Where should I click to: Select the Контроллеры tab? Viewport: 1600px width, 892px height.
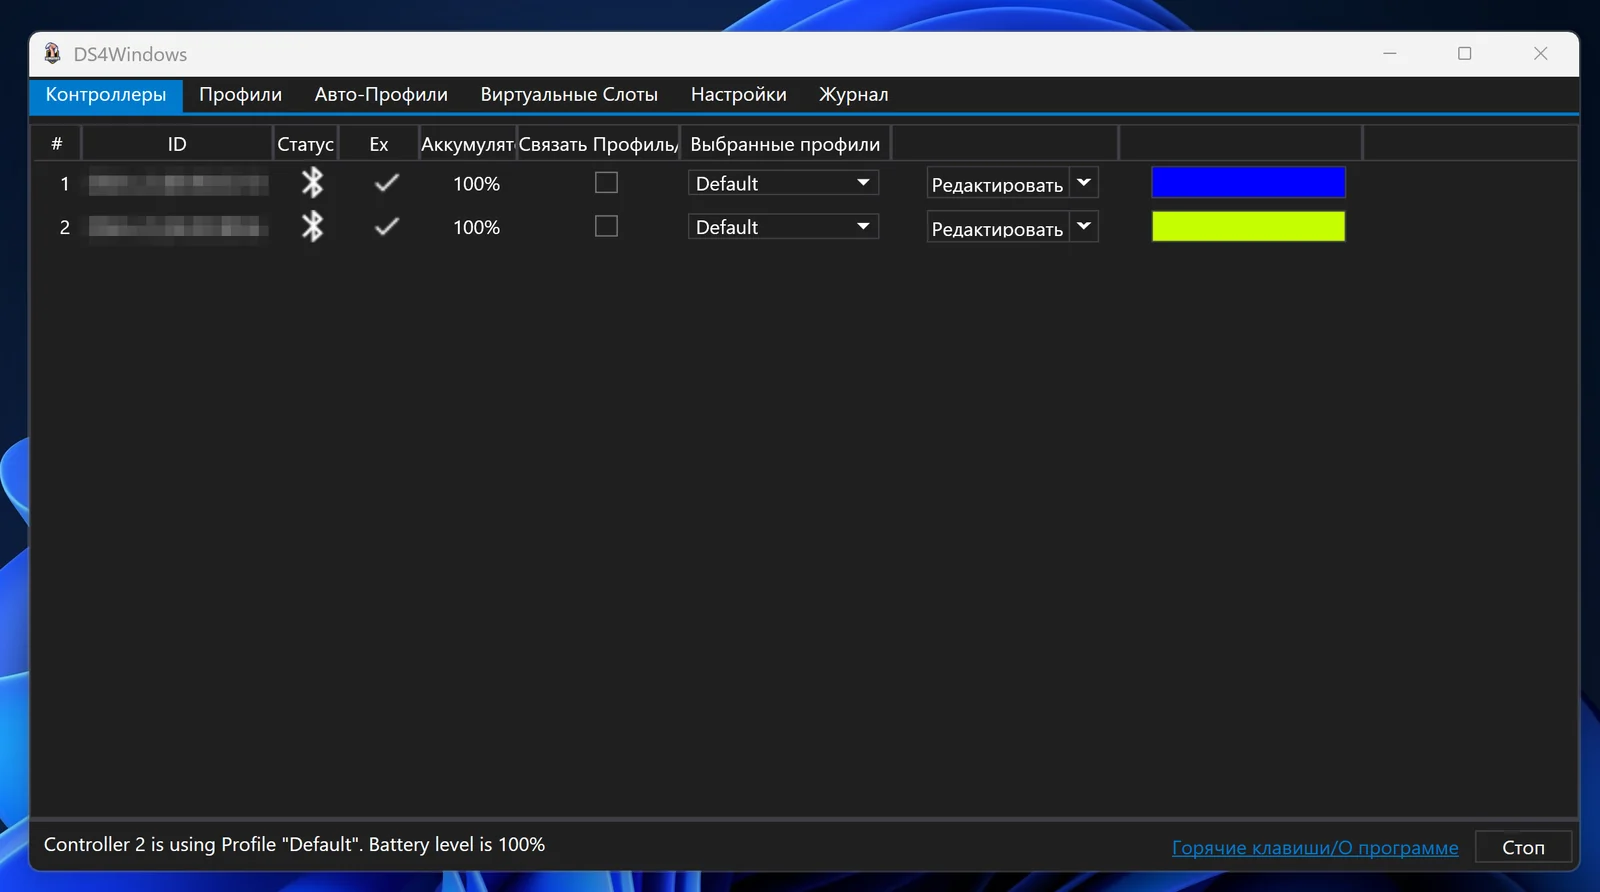tap(106, 95)
